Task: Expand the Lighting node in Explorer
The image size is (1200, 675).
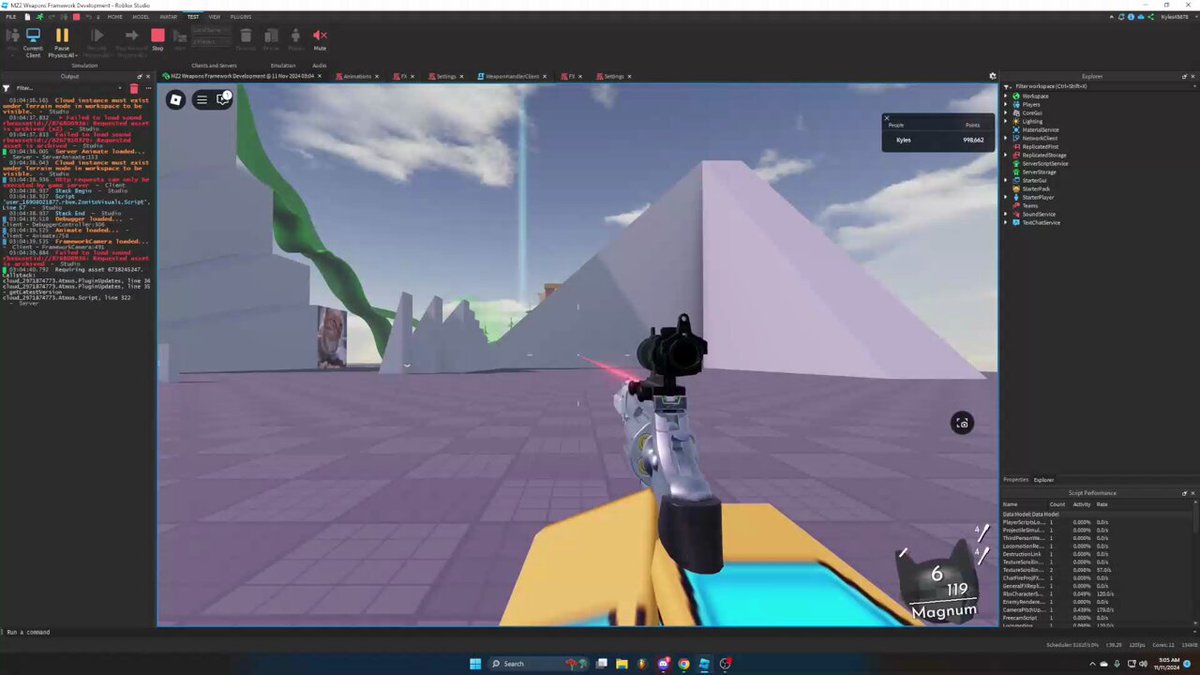Action: [1007, 121]
